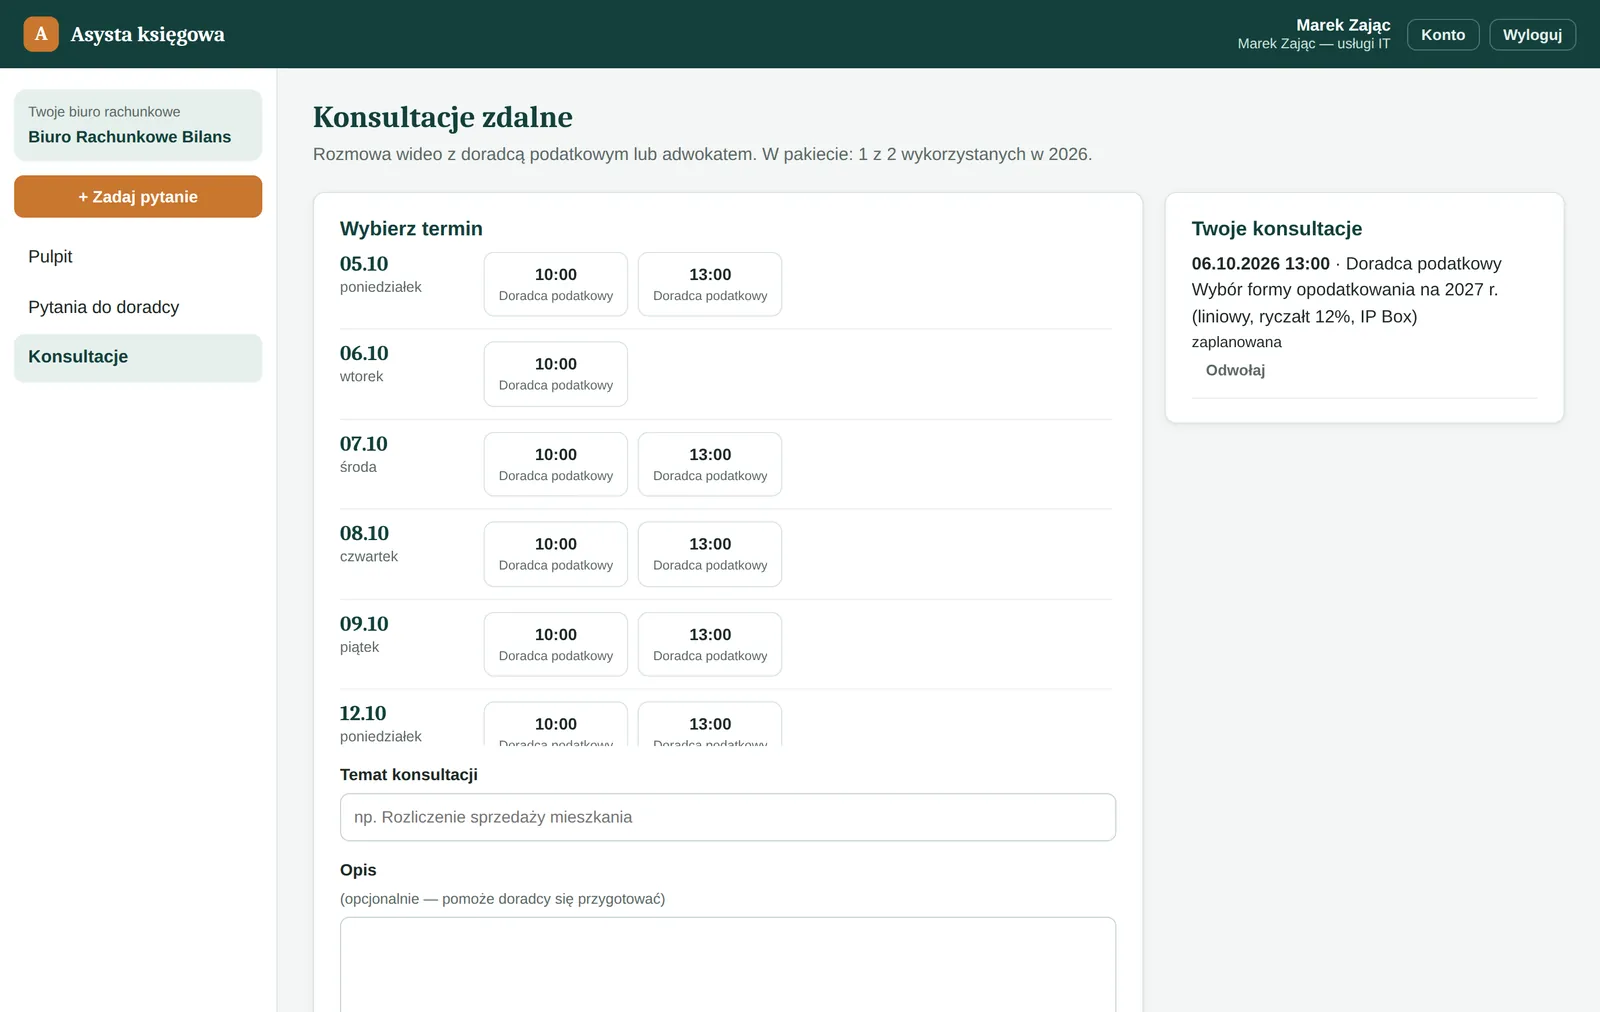The width and height of the screenshot is (1600, 1012).
Task: Open the Konto account page
Action: point(1443,34)
